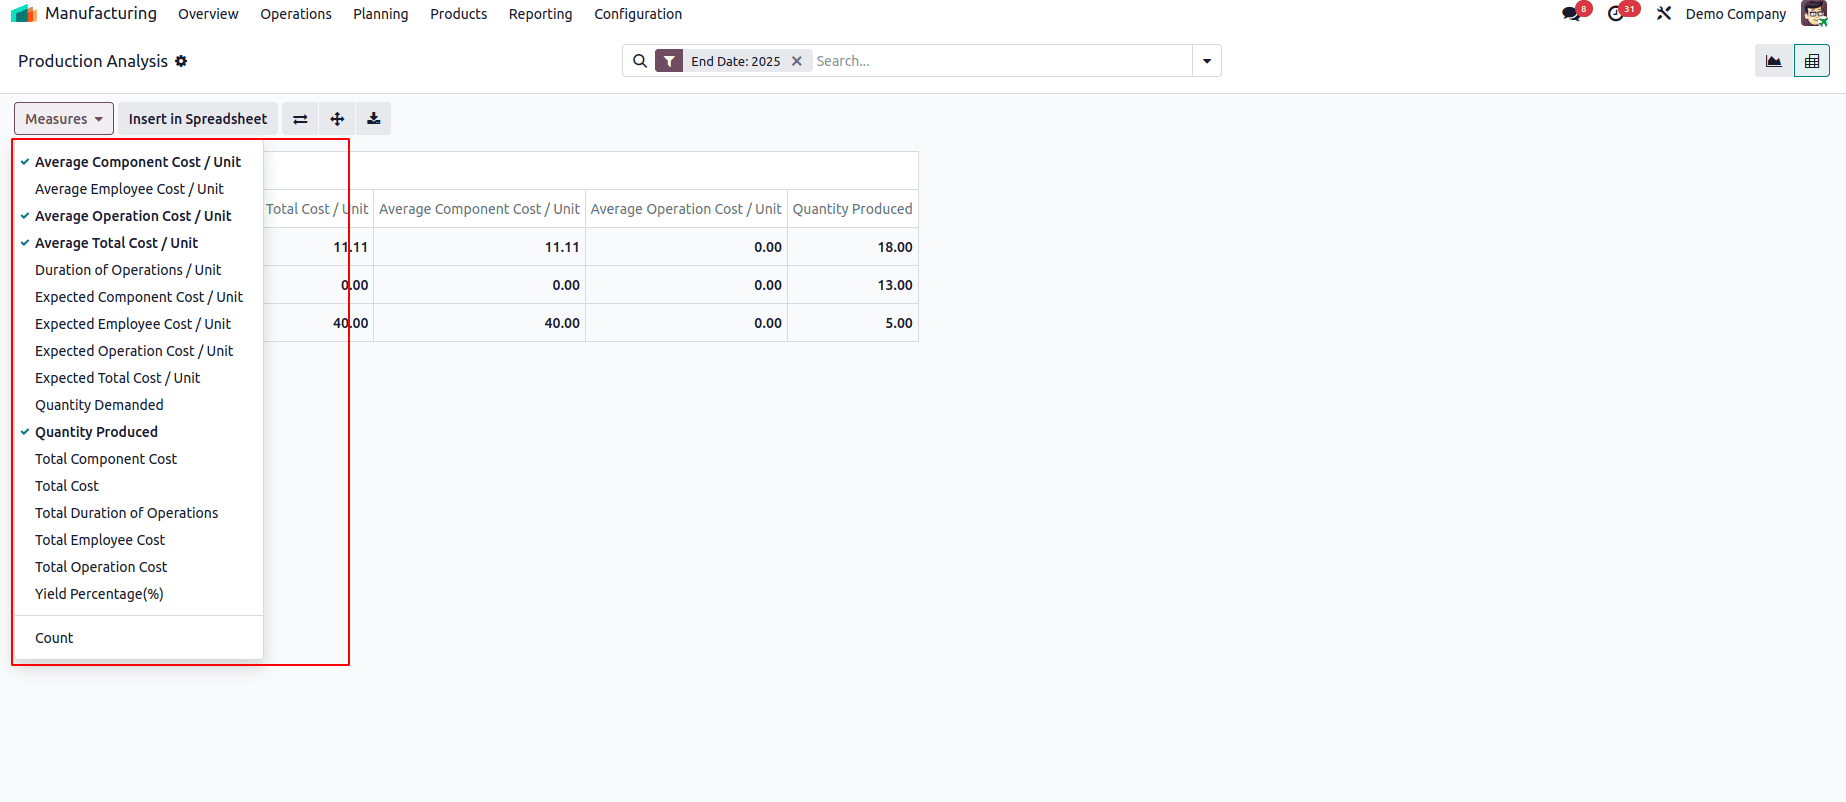The image size is (1846, 802).
Task: Flip the pivot axis
Action: point(300,119)
